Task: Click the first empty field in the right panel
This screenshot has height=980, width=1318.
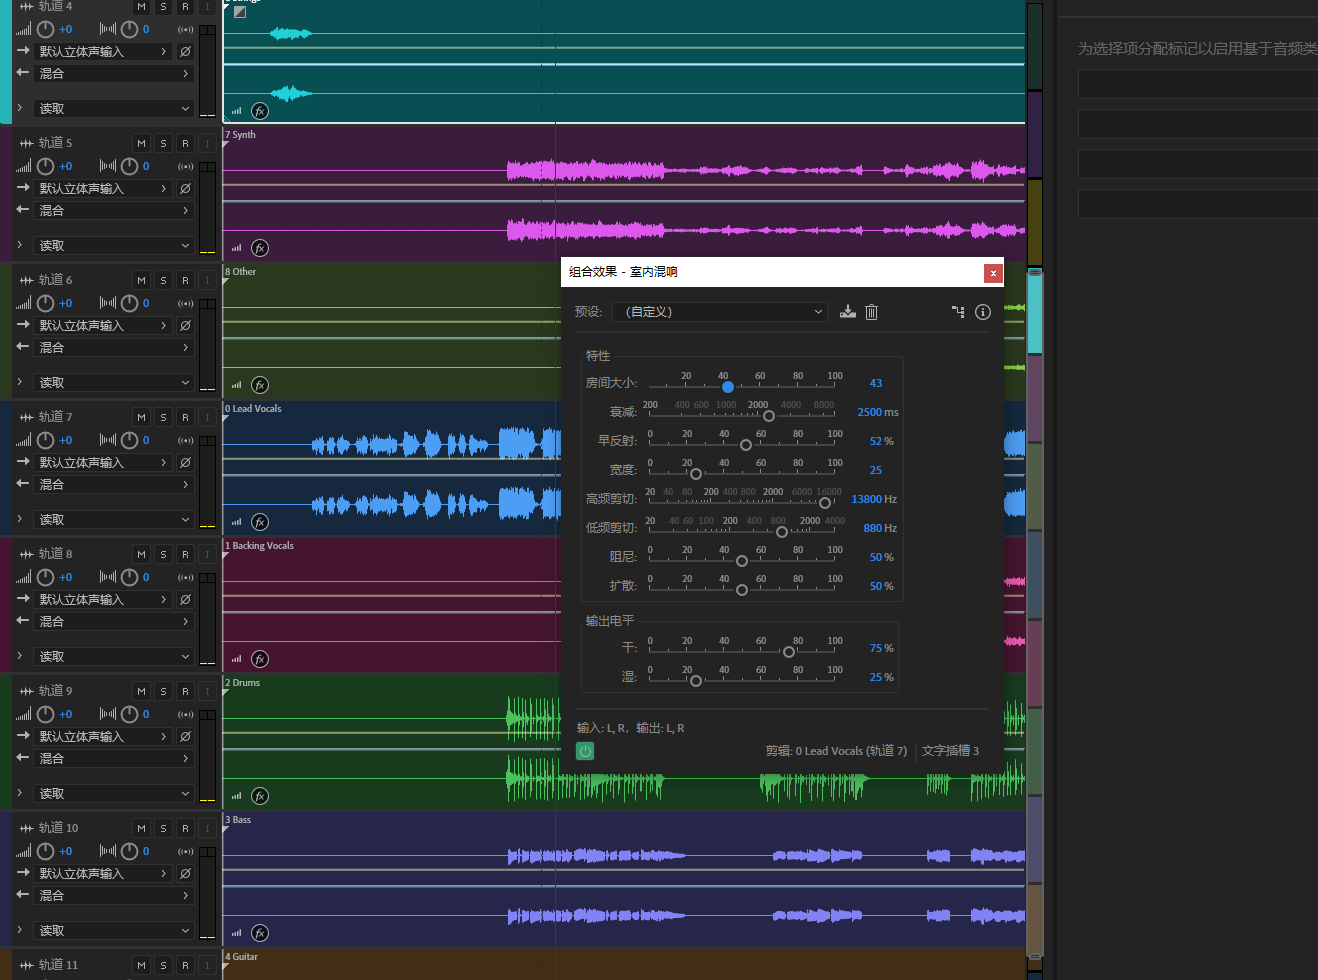Action: click(x=1197, y=84)
